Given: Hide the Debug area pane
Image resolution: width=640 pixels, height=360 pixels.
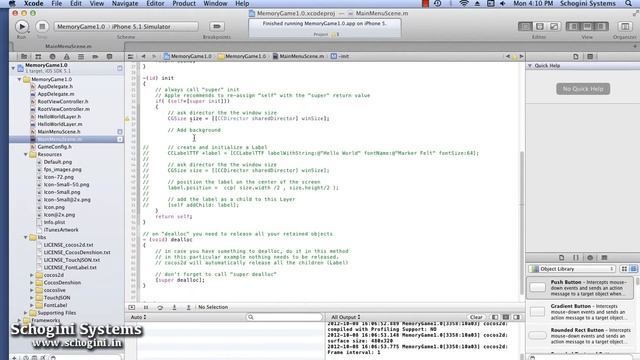Looking at the screenshot, I should (587, 27).
